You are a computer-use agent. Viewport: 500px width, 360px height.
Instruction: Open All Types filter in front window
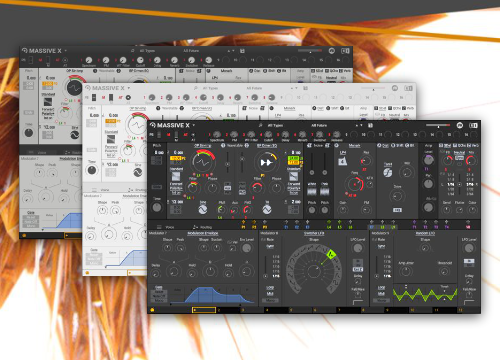[x=276, y=125]
